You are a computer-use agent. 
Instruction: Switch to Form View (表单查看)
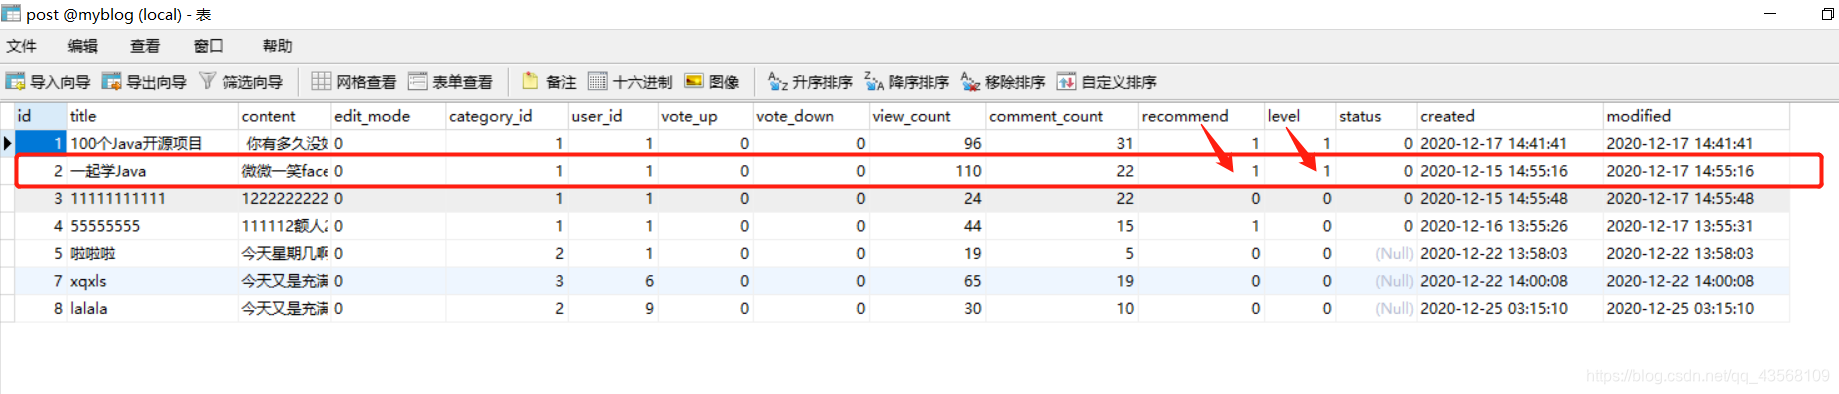(x=450, y=82)
